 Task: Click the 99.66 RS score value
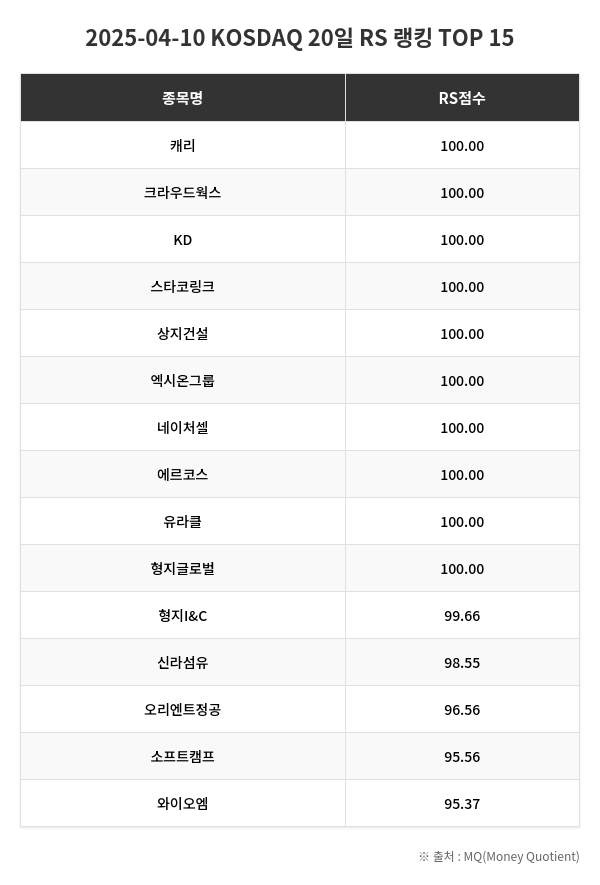[x=462, y=616]
